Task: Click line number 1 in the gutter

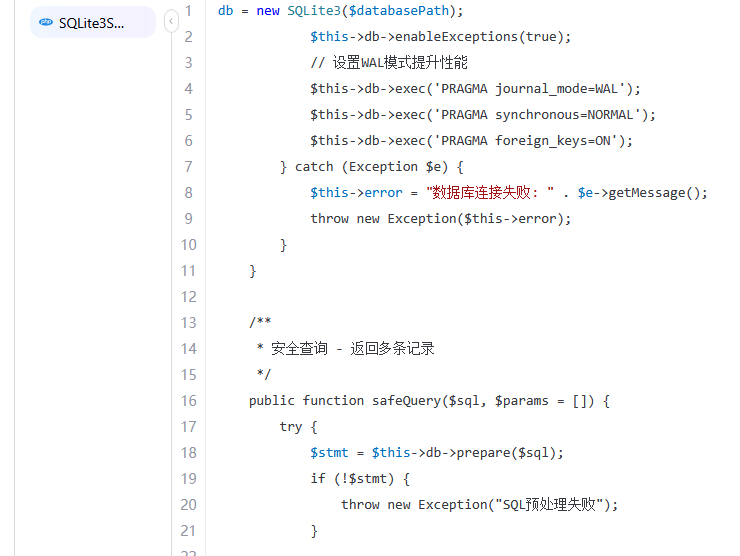Action: tap(188, 11)
